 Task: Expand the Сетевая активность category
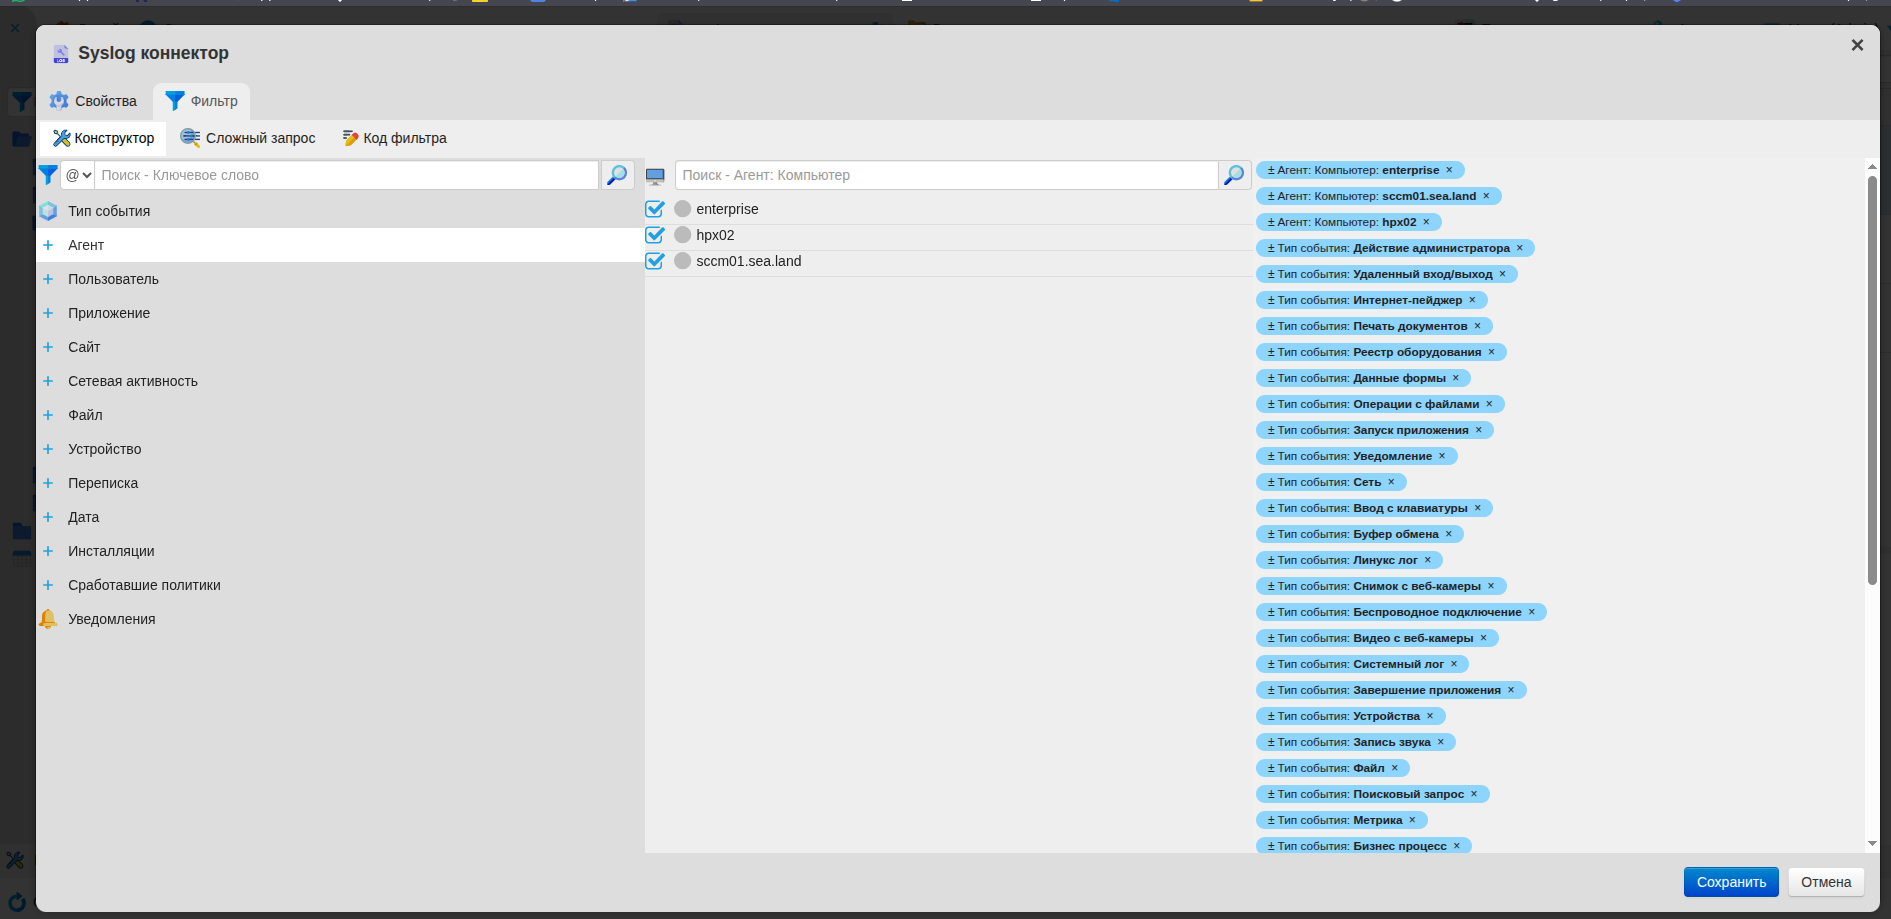click(x=48, y=381)
